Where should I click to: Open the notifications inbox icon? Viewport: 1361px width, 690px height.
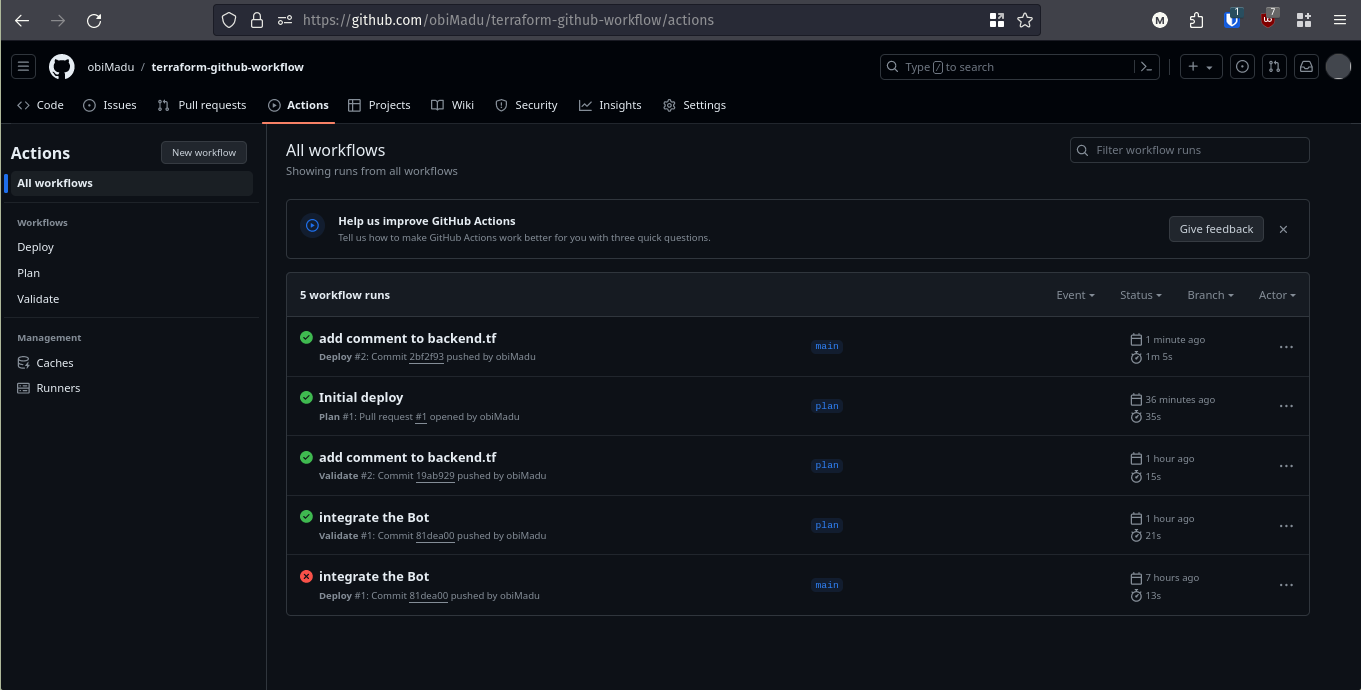pyautogui.click(x=1306, y=67)
